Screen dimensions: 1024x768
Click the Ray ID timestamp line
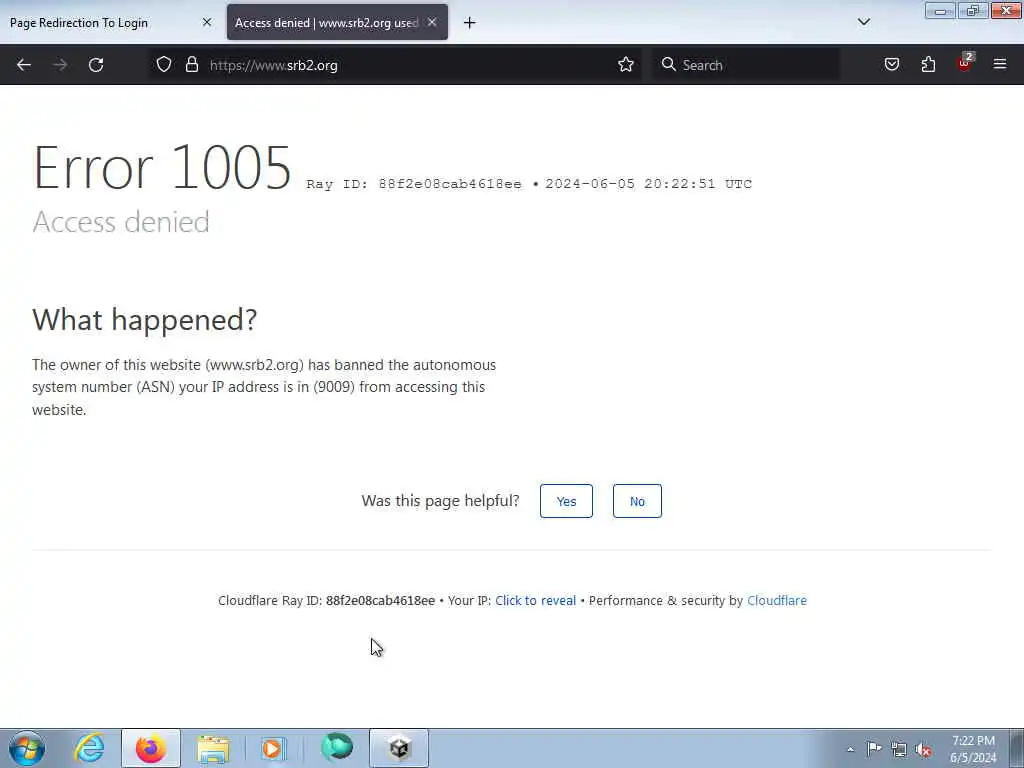(x=529, y=184)
